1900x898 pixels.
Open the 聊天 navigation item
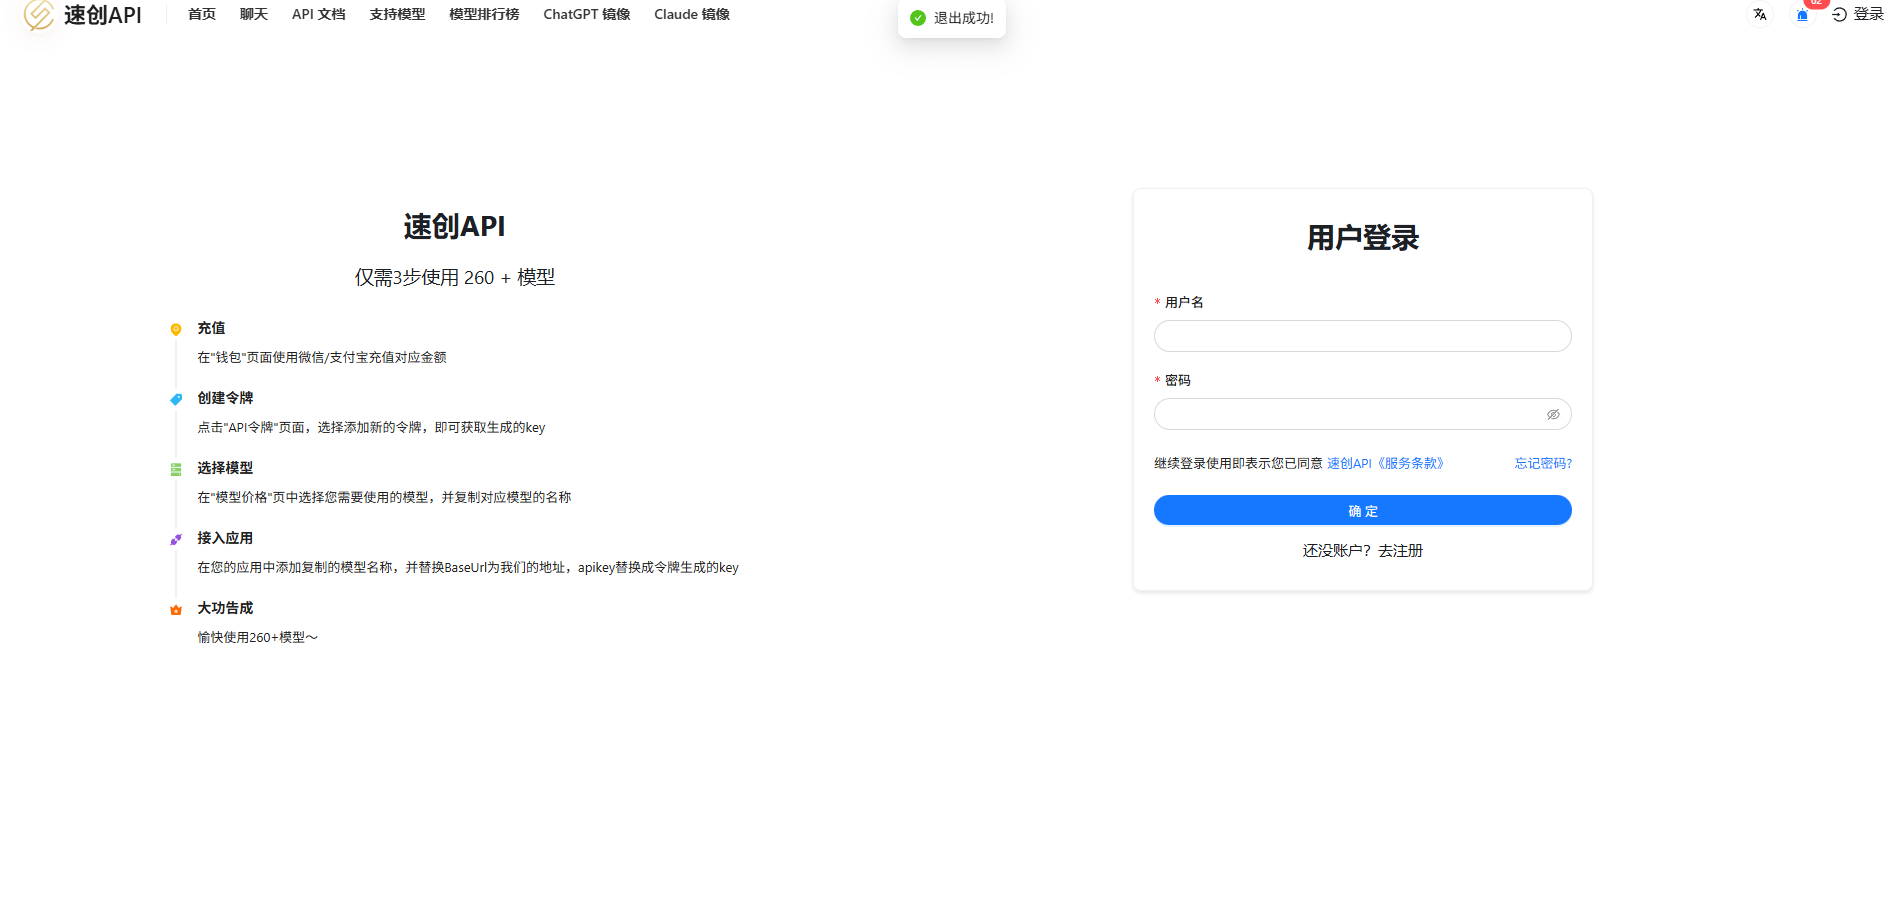pos(254,14)
